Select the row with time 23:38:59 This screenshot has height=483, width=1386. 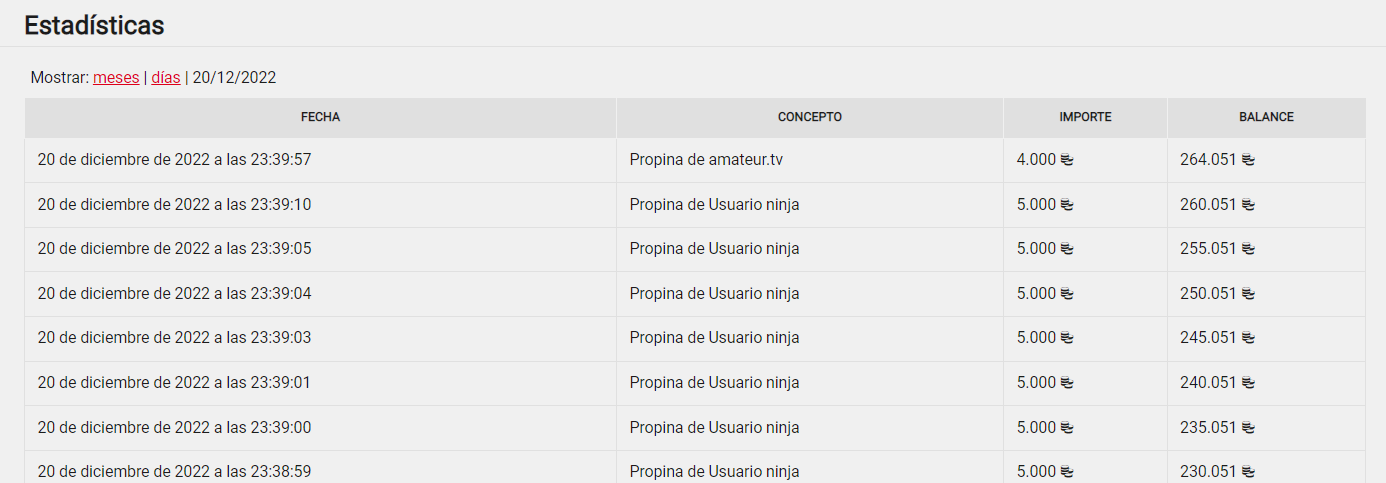click(695, 467)
